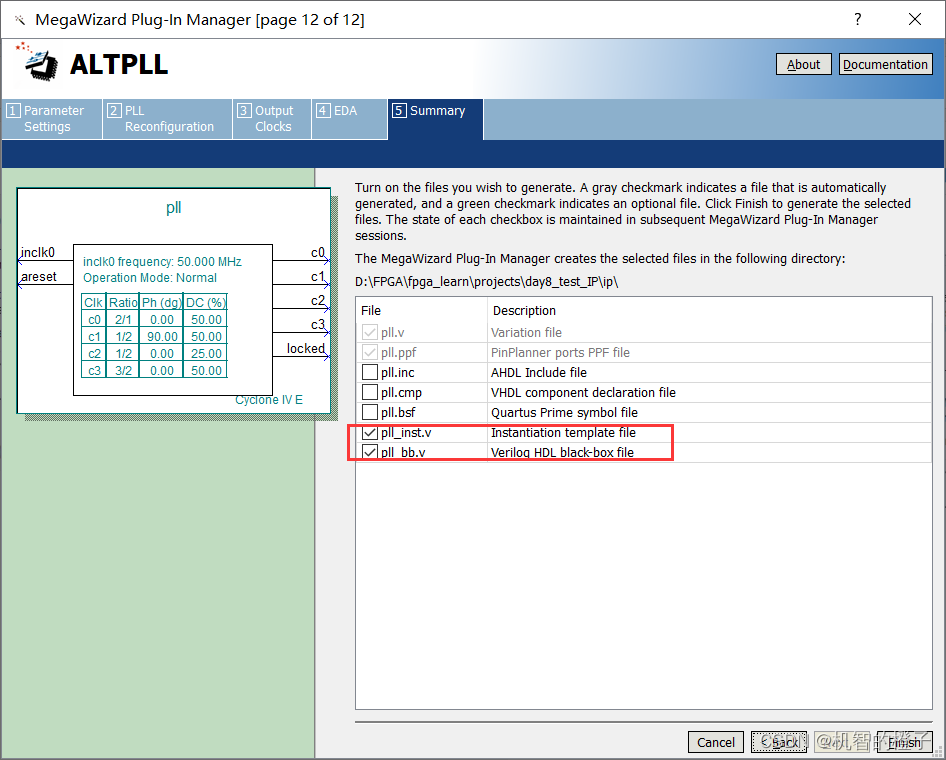This screenshot has width=946, height=760.
Task: Click the PinPlanner ports PPF file description
Action: point(560,352)
